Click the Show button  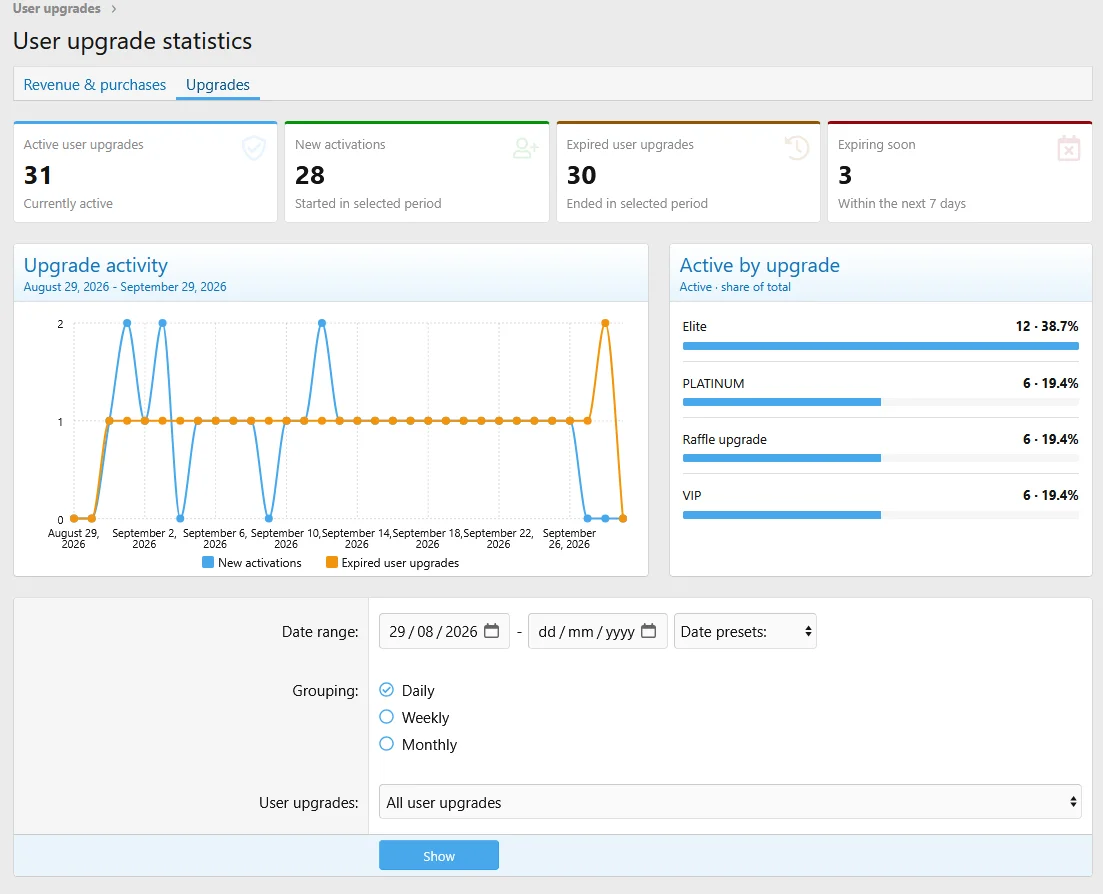439,855
